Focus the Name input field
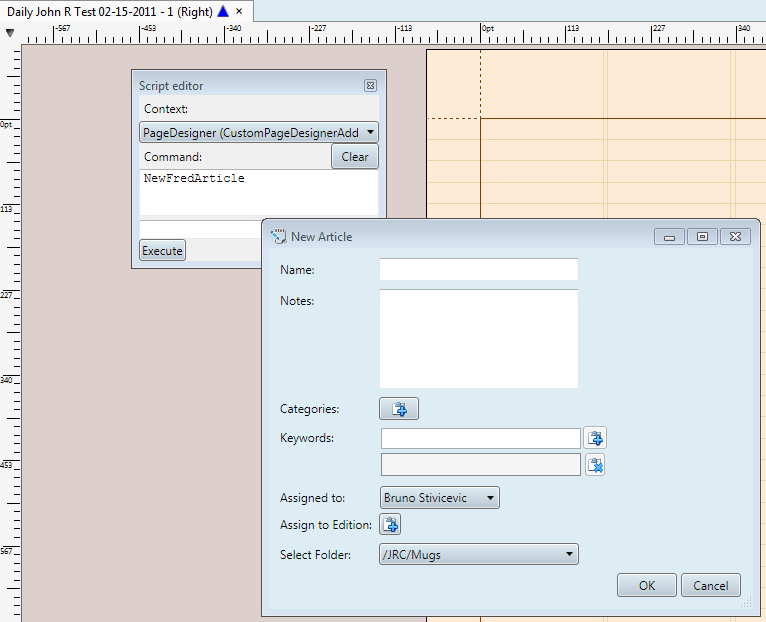 click(479, 270)
